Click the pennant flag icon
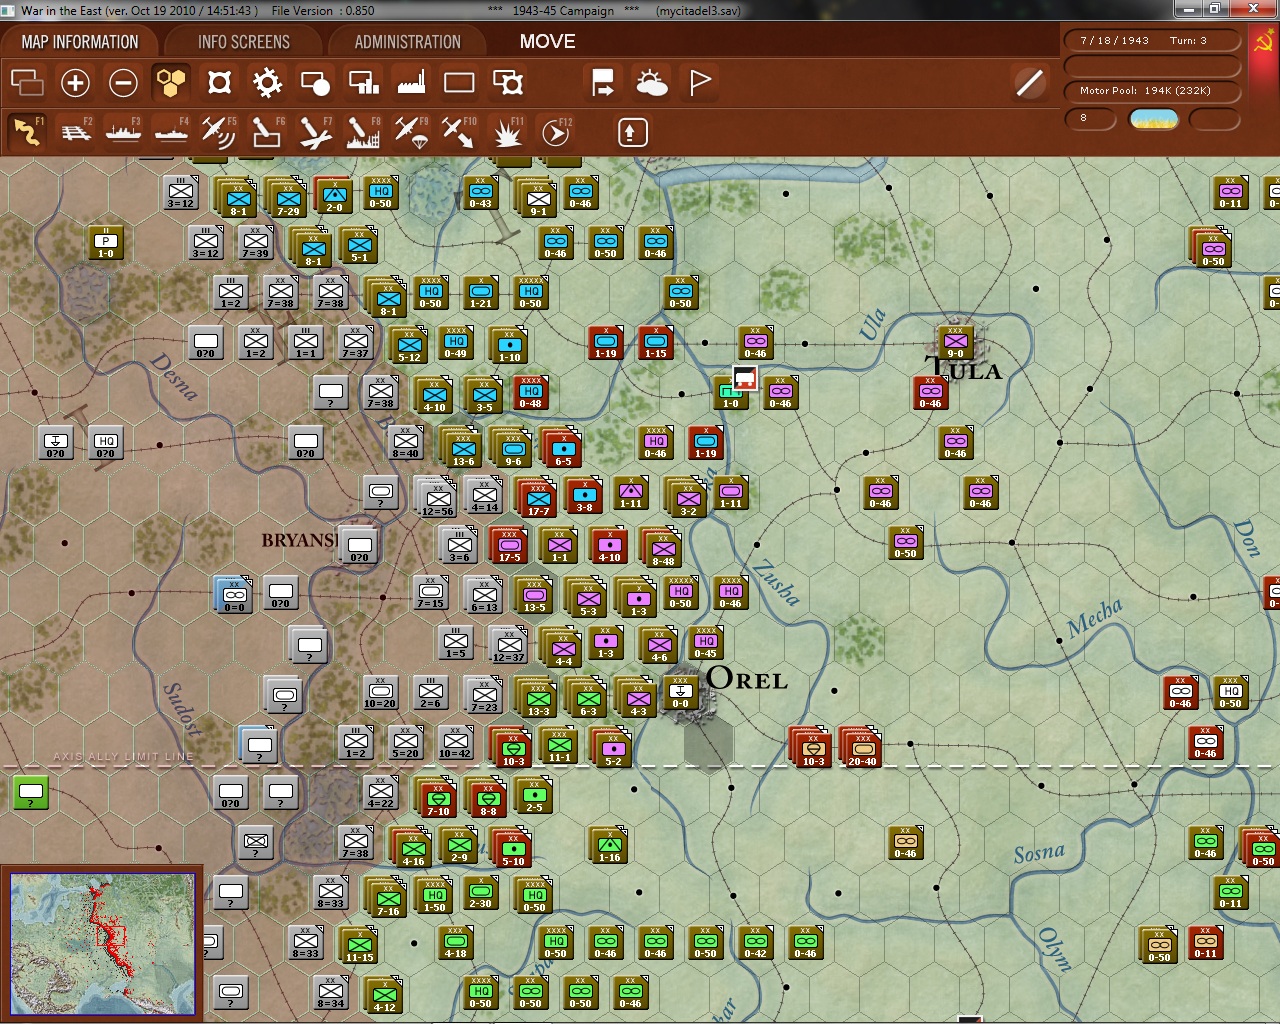Screen dimensions: 1280x1024 coord(700,82)
